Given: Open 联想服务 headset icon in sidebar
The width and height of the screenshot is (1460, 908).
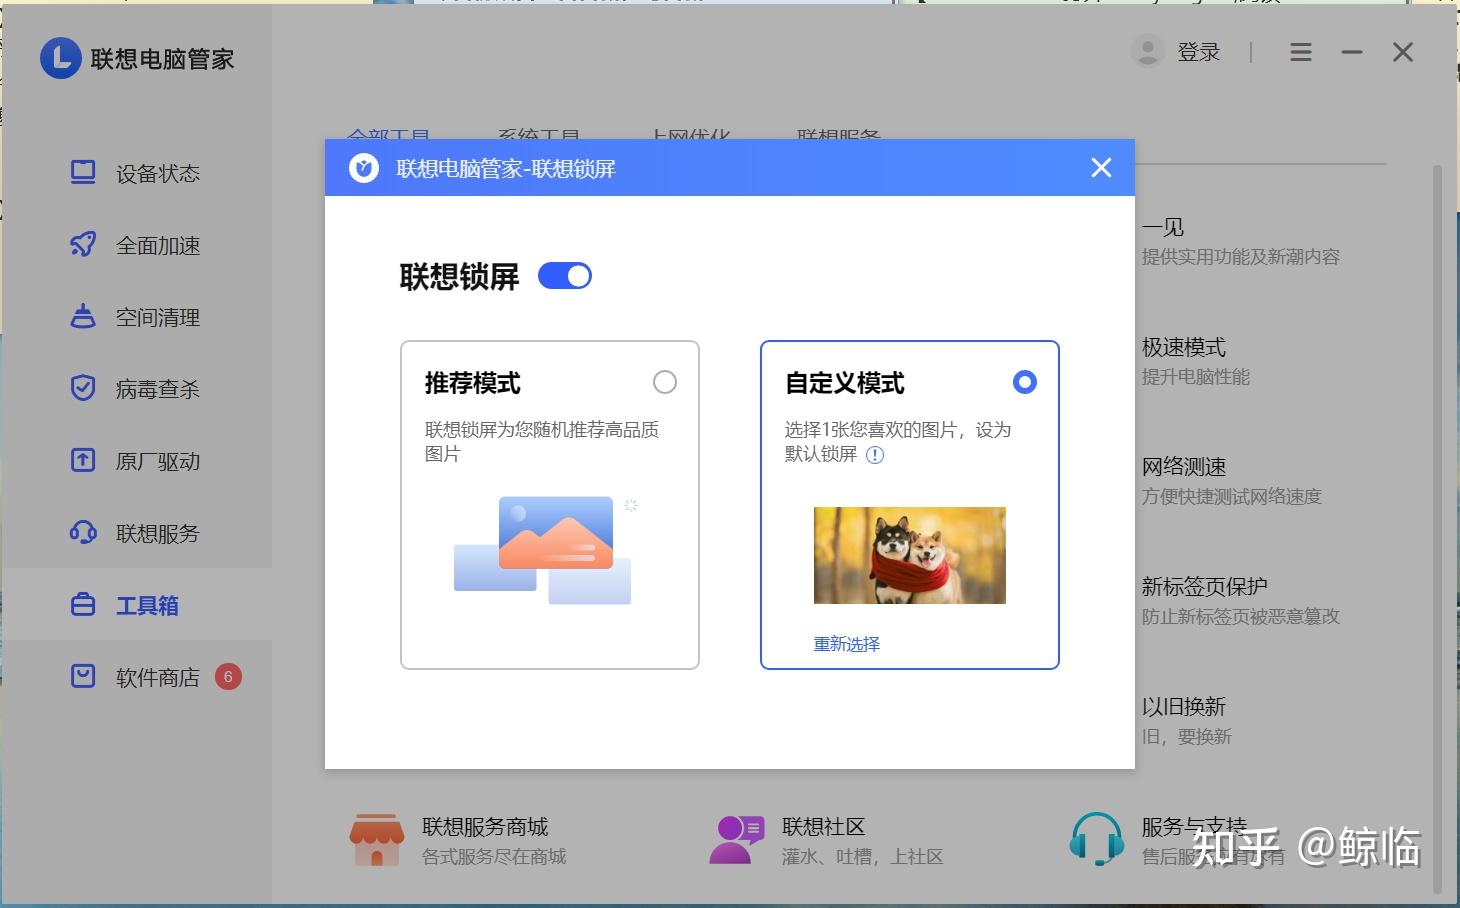Looking at the screenshot, I should [83, 532].
